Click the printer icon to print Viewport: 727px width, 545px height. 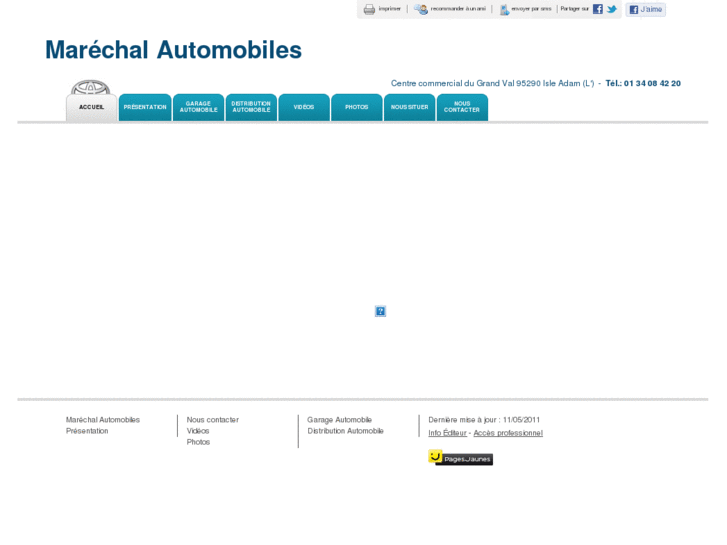(x=369, y=9)
